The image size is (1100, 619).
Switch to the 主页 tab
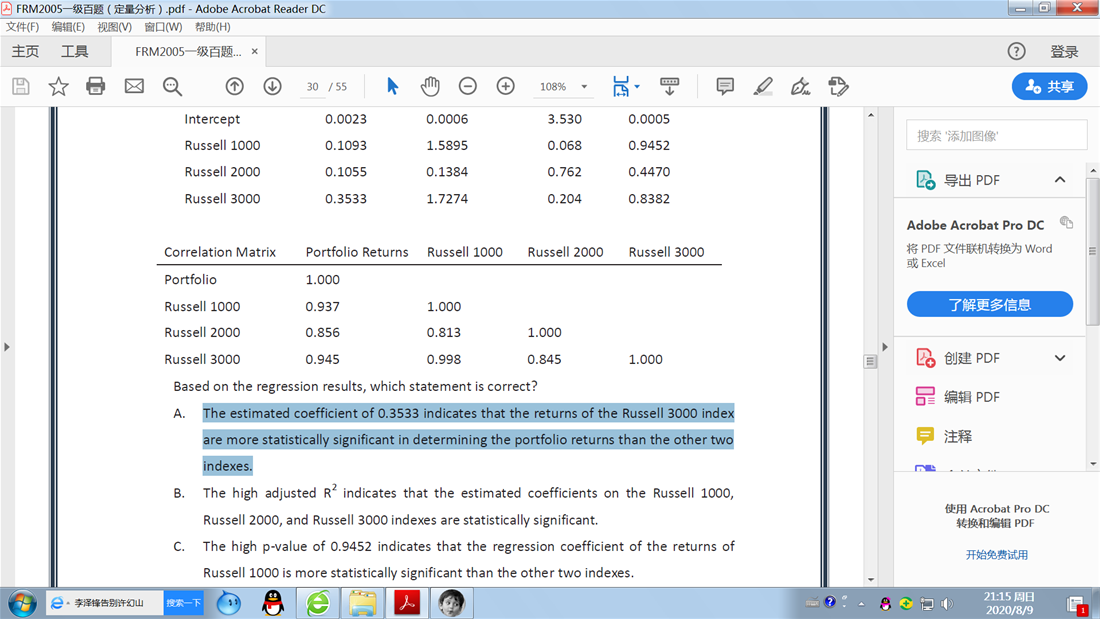25,51
